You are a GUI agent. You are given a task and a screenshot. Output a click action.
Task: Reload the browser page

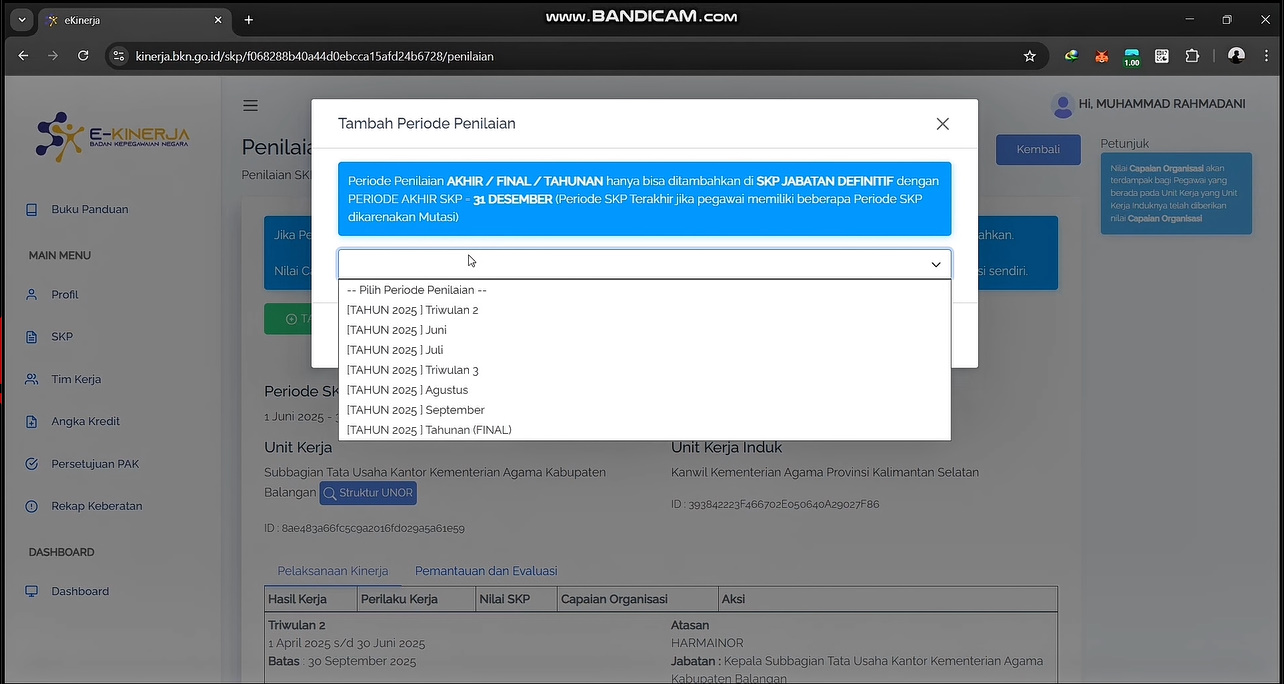tap(83, 56)
